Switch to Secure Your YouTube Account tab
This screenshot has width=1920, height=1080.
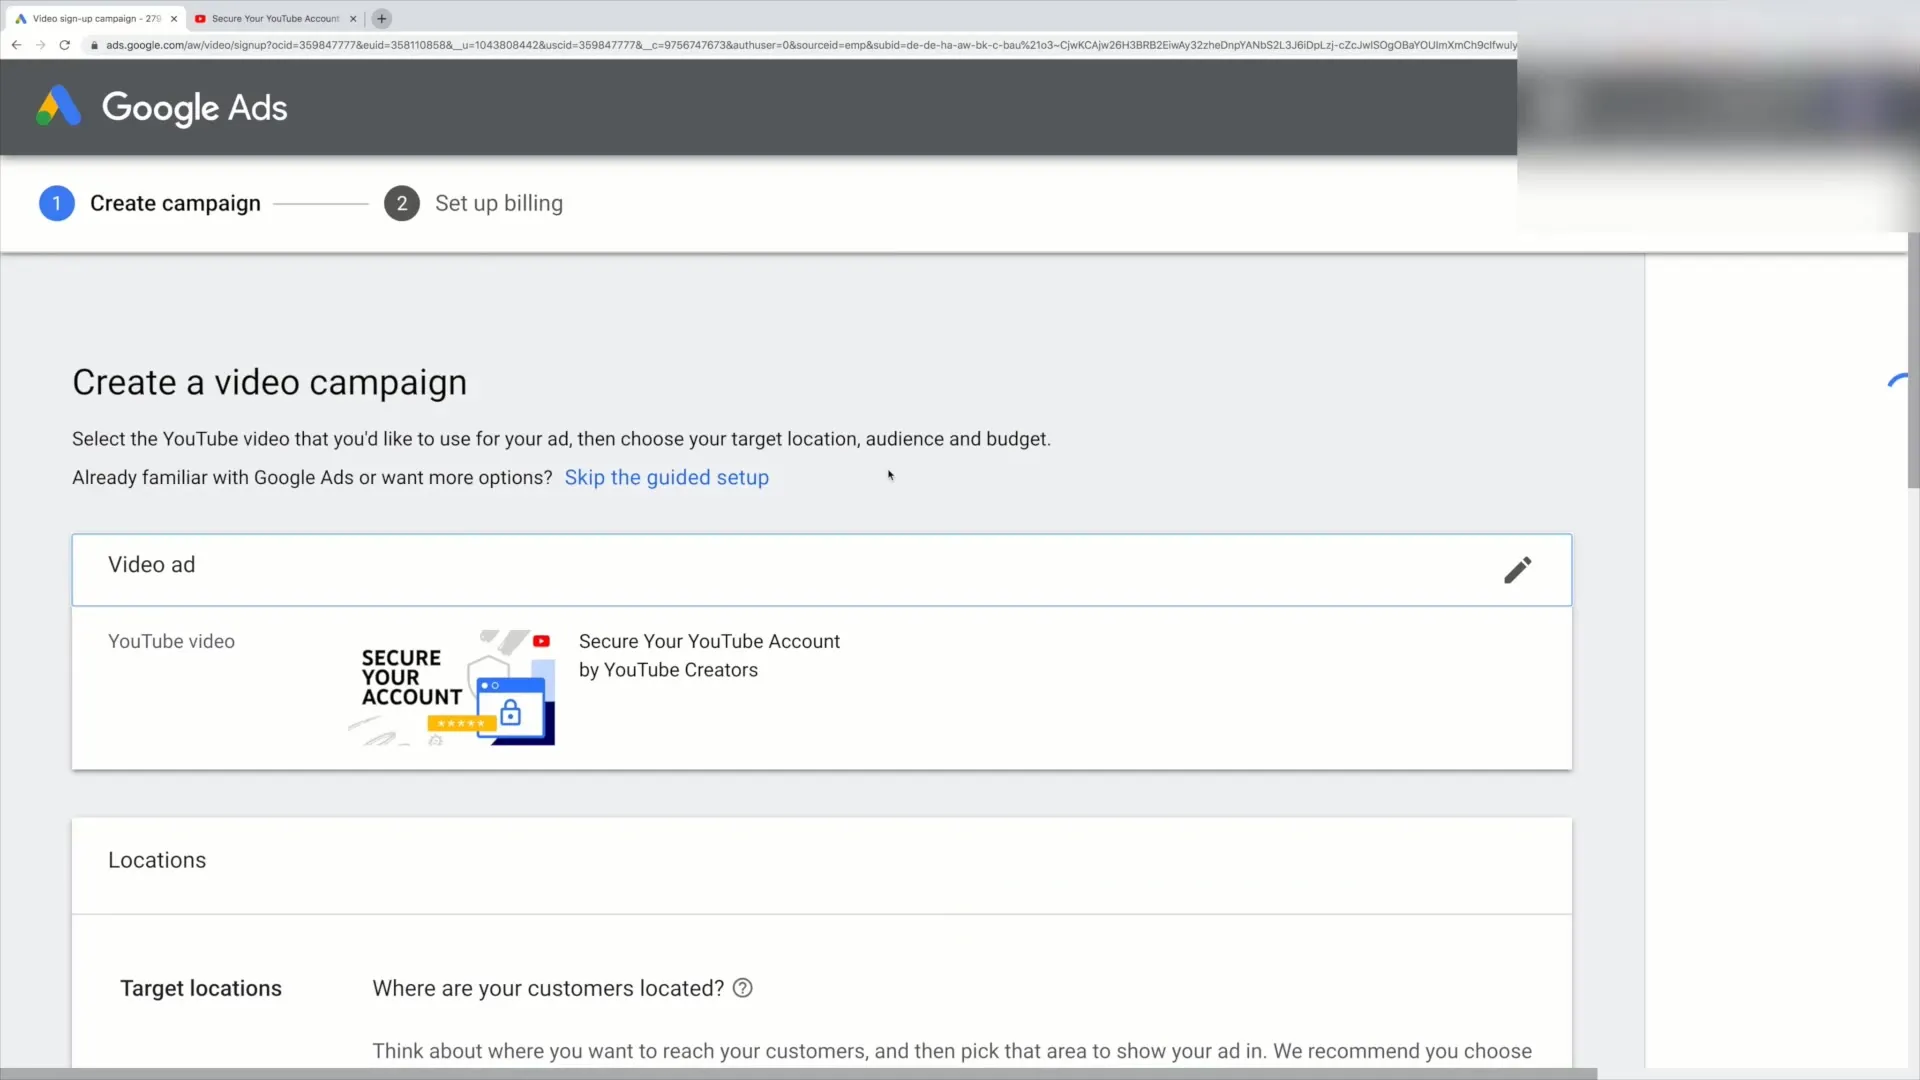click(x=275, y=18)
